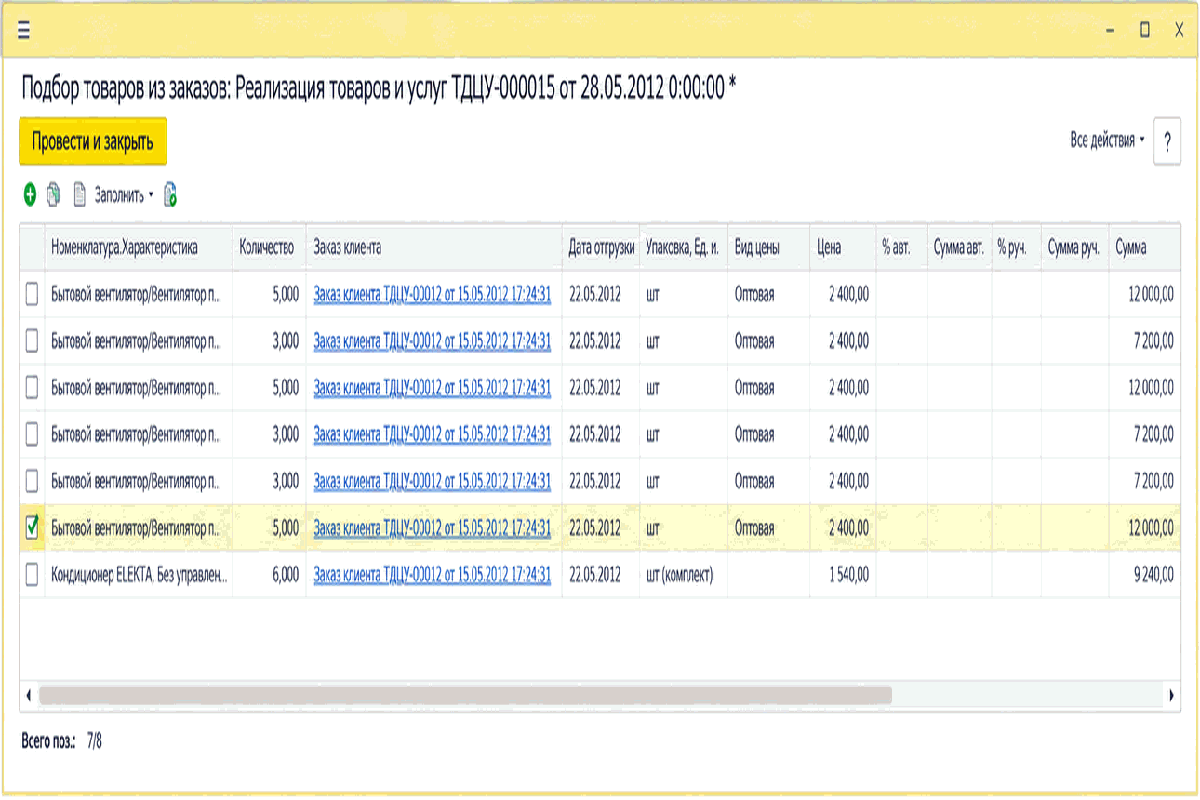Uncheck the highlighted row's checkbox

tap(32, 529)
